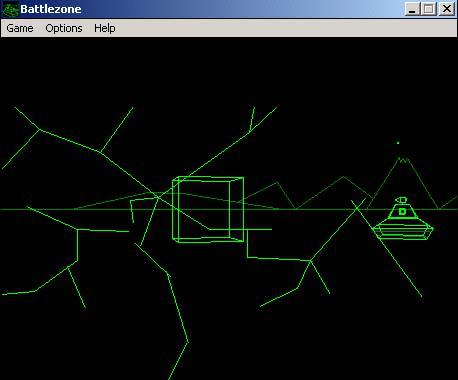The image size is (458, 380).
Task: Click the wireframe cube obstacle in center
Action: coord(208,209)
